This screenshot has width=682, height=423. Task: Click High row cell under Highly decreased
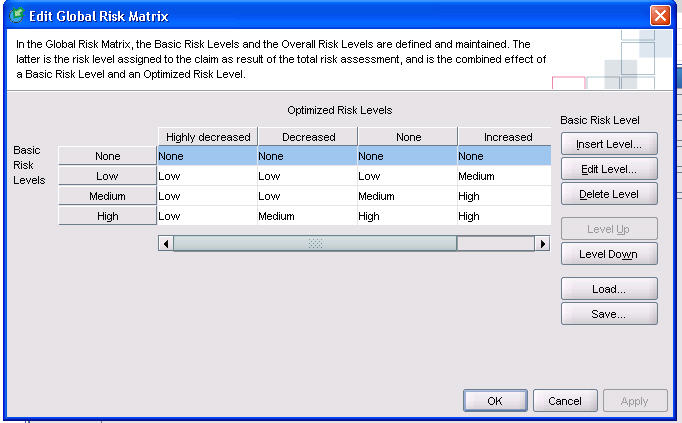207,216
